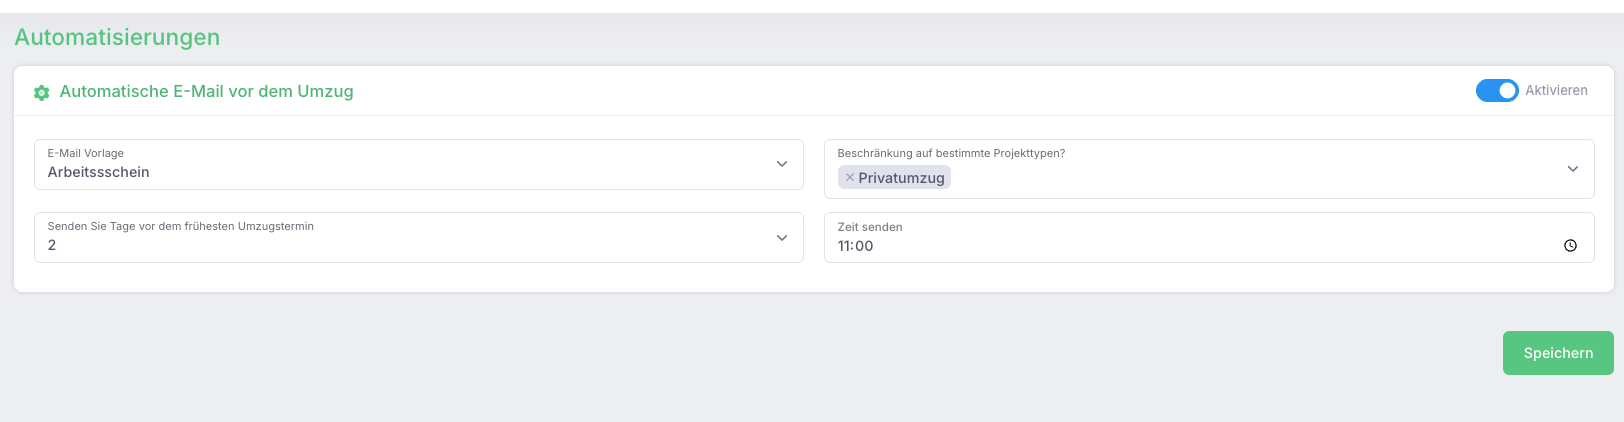The height and width of the screenshot is (422, 1624).
Task: Click the Automatische E-Mail vor dem Umzug title
Action: coord(206,91)
